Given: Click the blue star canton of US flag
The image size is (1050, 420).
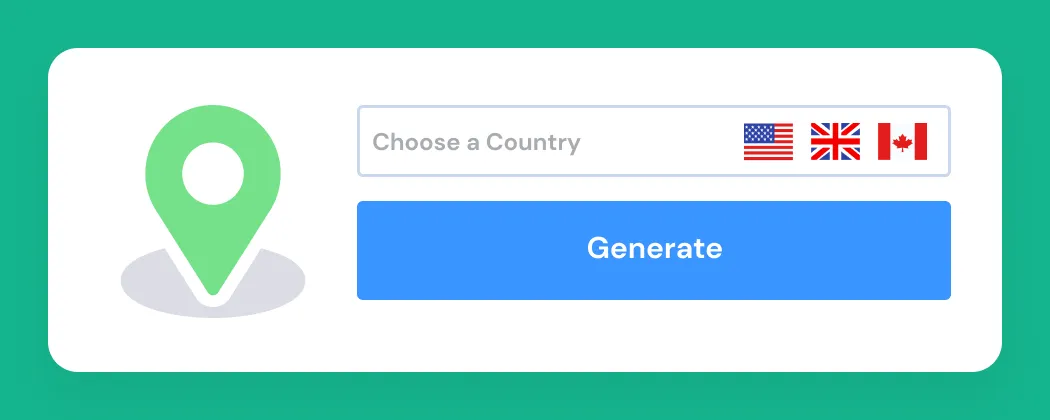Looking at the screenshot, I should tap(754, 133).
